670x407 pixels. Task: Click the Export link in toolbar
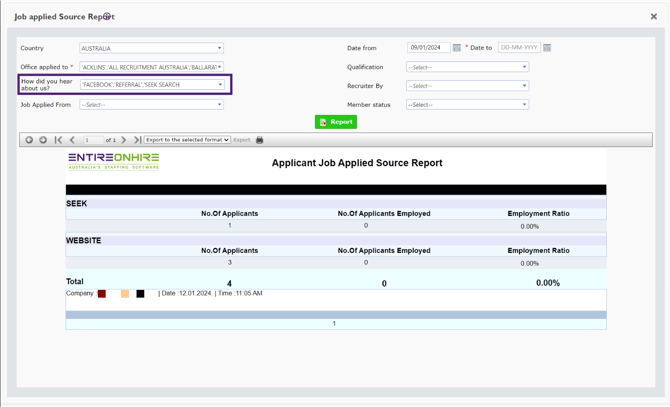241,140
